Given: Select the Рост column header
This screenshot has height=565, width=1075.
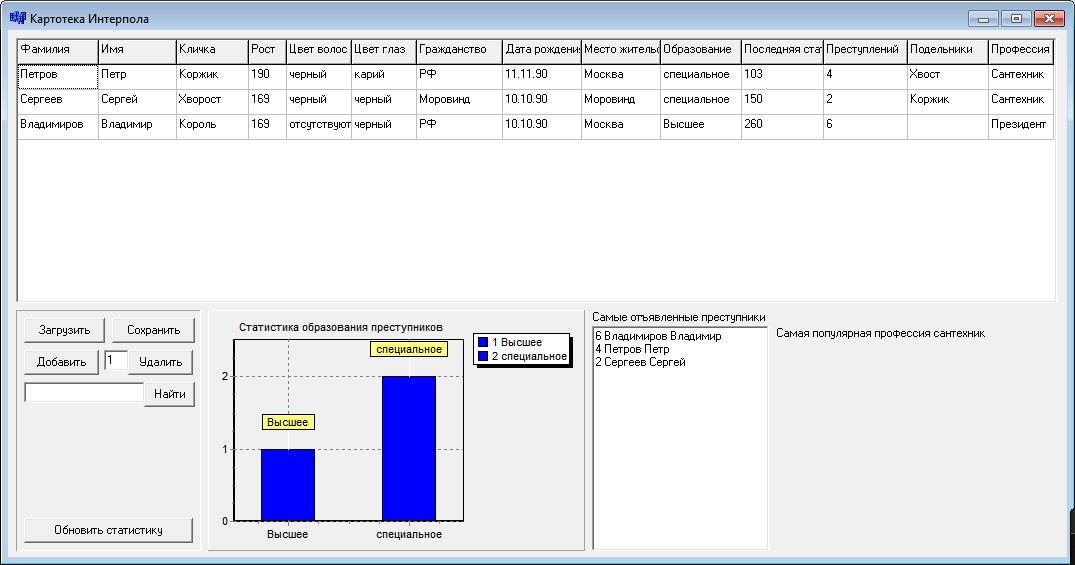Looking at the screenshot, I should pyautogui.click(x=267, y=51).
